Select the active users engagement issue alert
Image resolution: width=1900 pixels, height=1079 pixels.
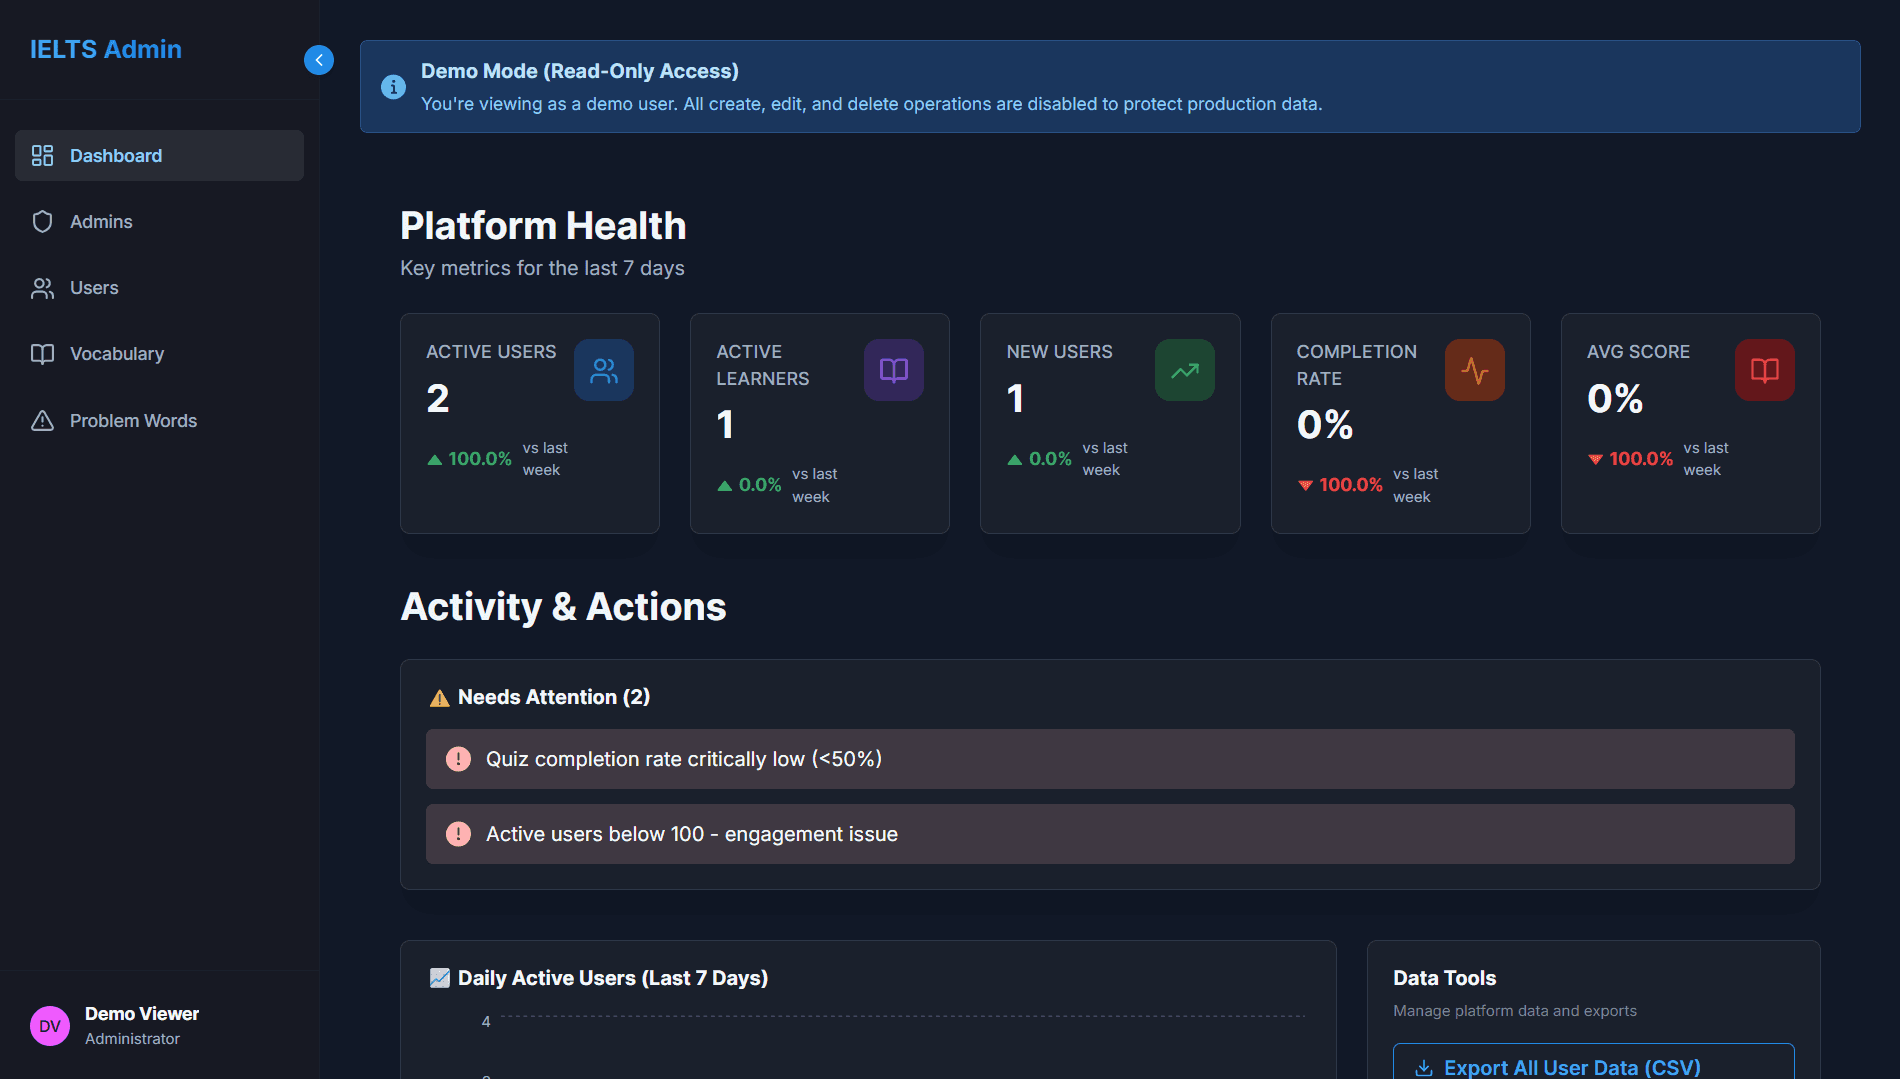1109,834
